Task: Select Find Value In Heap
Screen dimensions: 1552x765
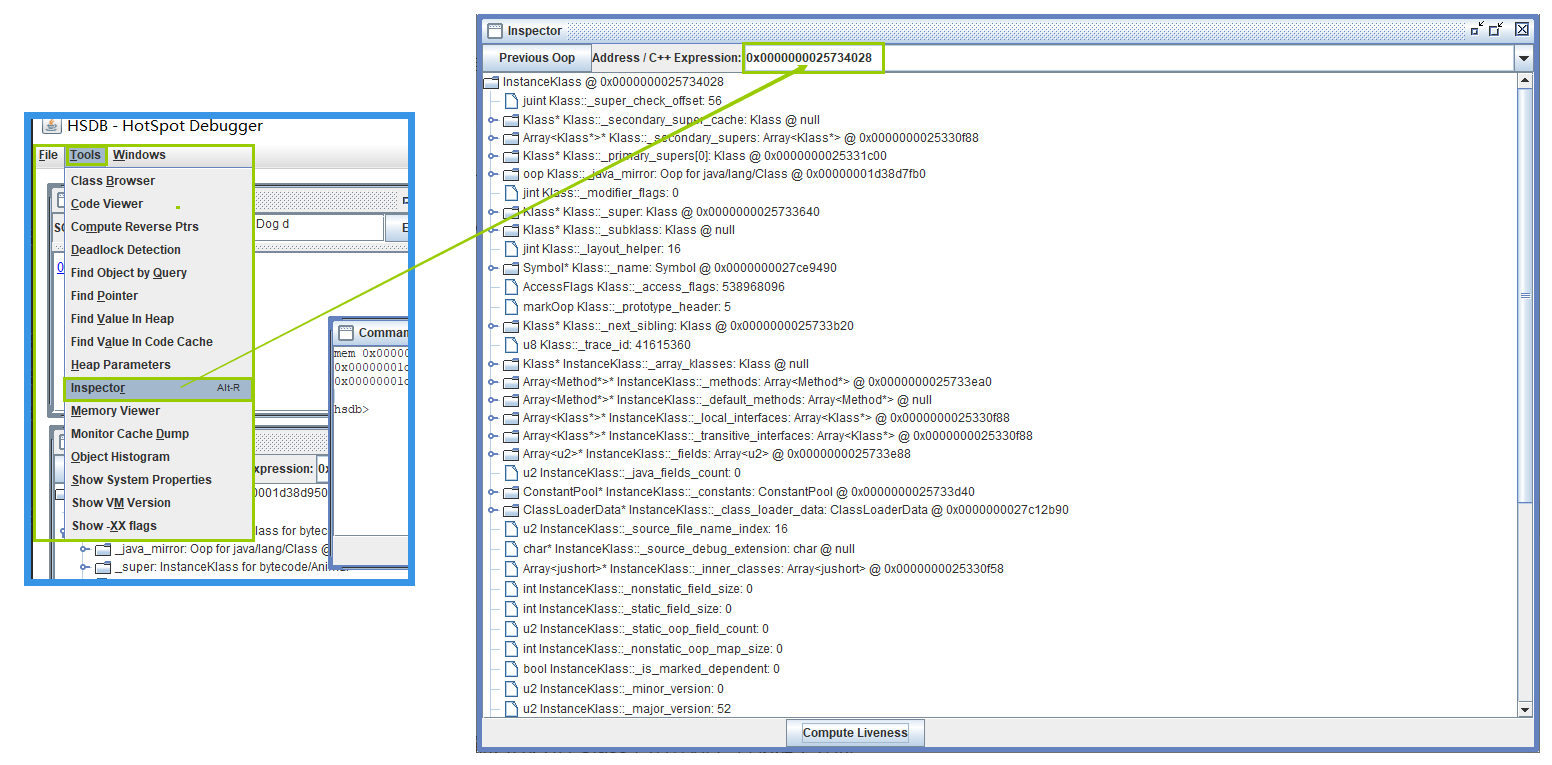Action: point(158,319)
